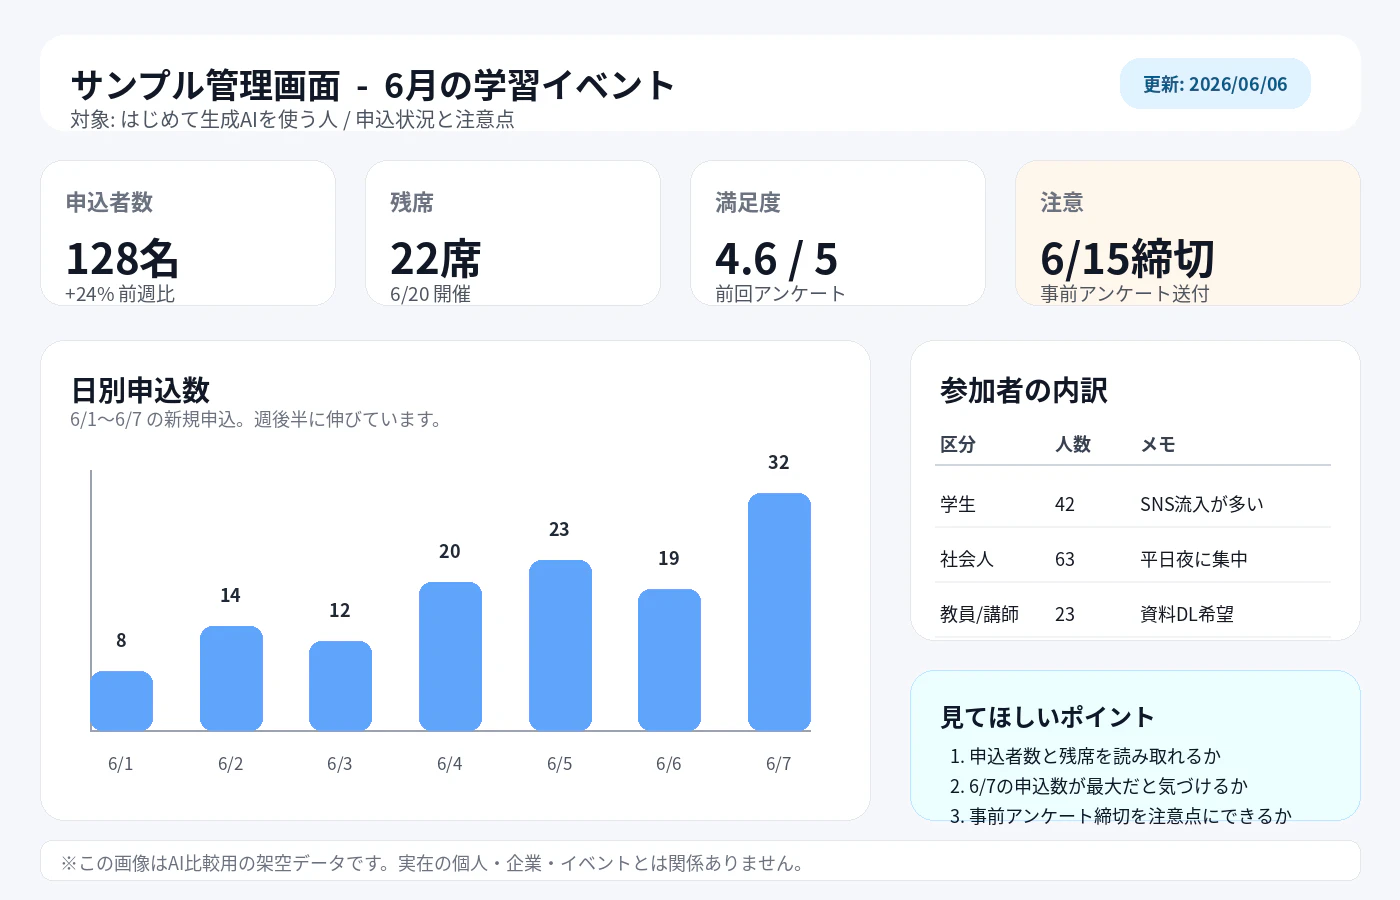Click the value label 8 above the bar
Viewport: 1400px width, 900px height.
click(x=121, y=640)
